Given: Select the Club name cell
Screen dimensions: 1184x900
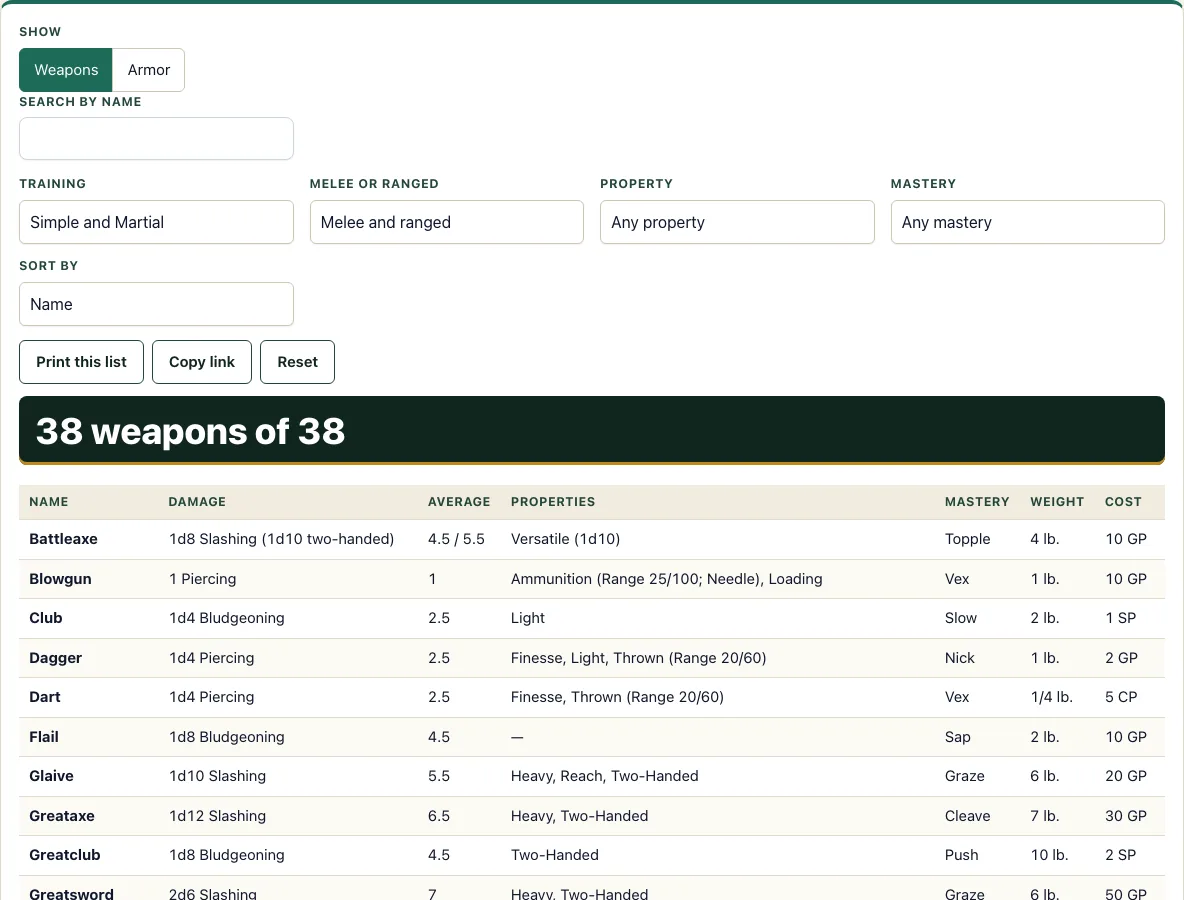Looking at the screenshot, I should click(46, 618).
